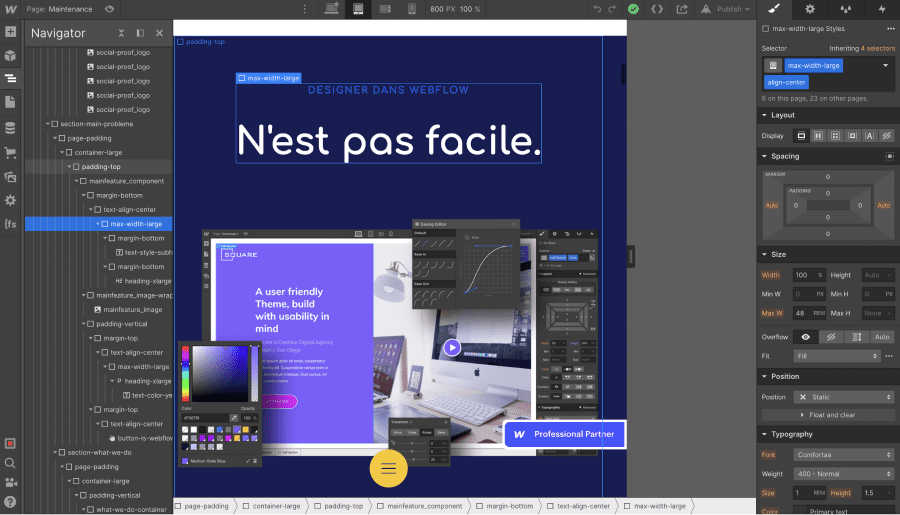Play the video in the canvas
This screenshot has width=900, height=515.
point(452,347)
